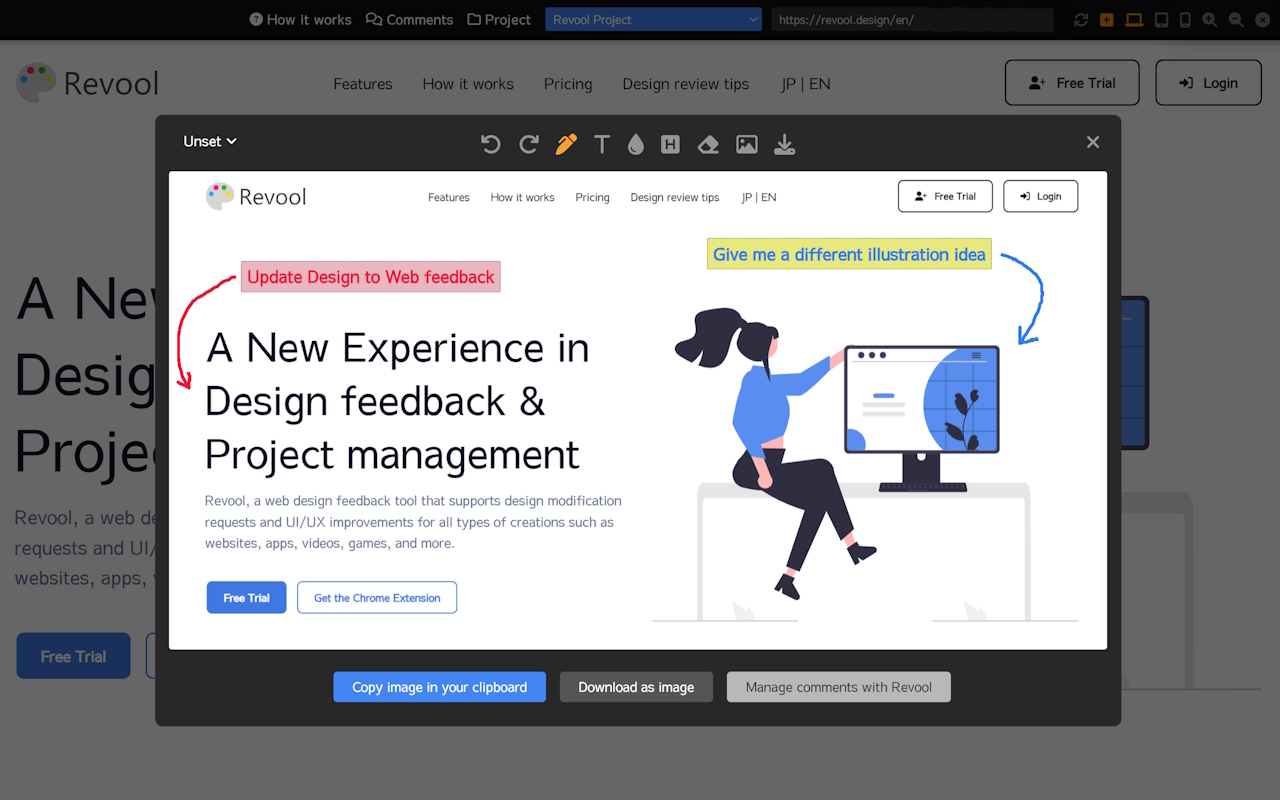The height and width of the screenshot is (800, 1280).
Task: Click JP | EN language switch on background page
Action: click(806, 84)
